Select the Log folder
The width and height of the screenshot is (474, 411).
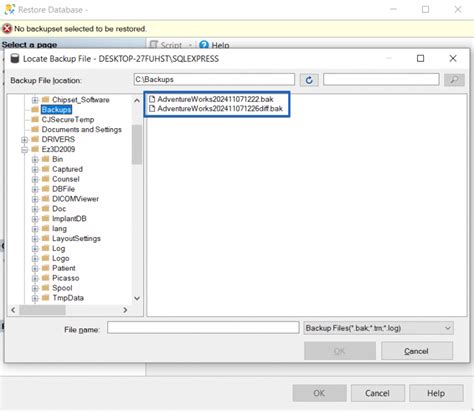click(59, 249)
